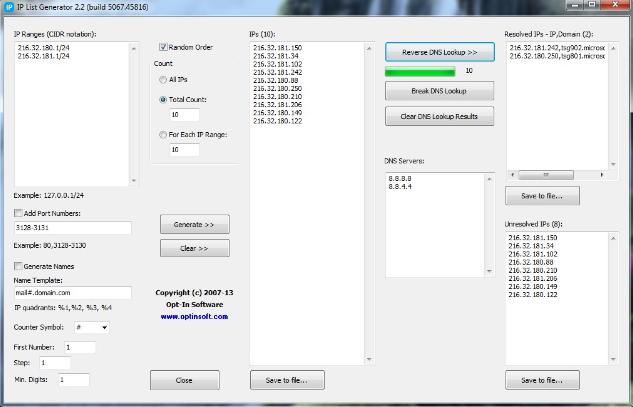Click the IP List Generator title bar icon
This screenshot has height=407, width=633.
9,6
